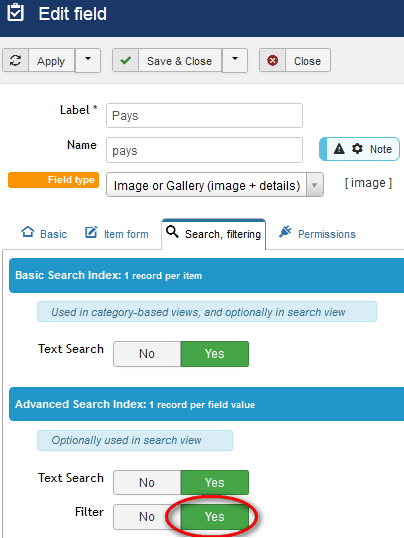The image size is (404, 538).
Task: Enable Filter by selecting Yes
Action: click(x=215, y=516)
